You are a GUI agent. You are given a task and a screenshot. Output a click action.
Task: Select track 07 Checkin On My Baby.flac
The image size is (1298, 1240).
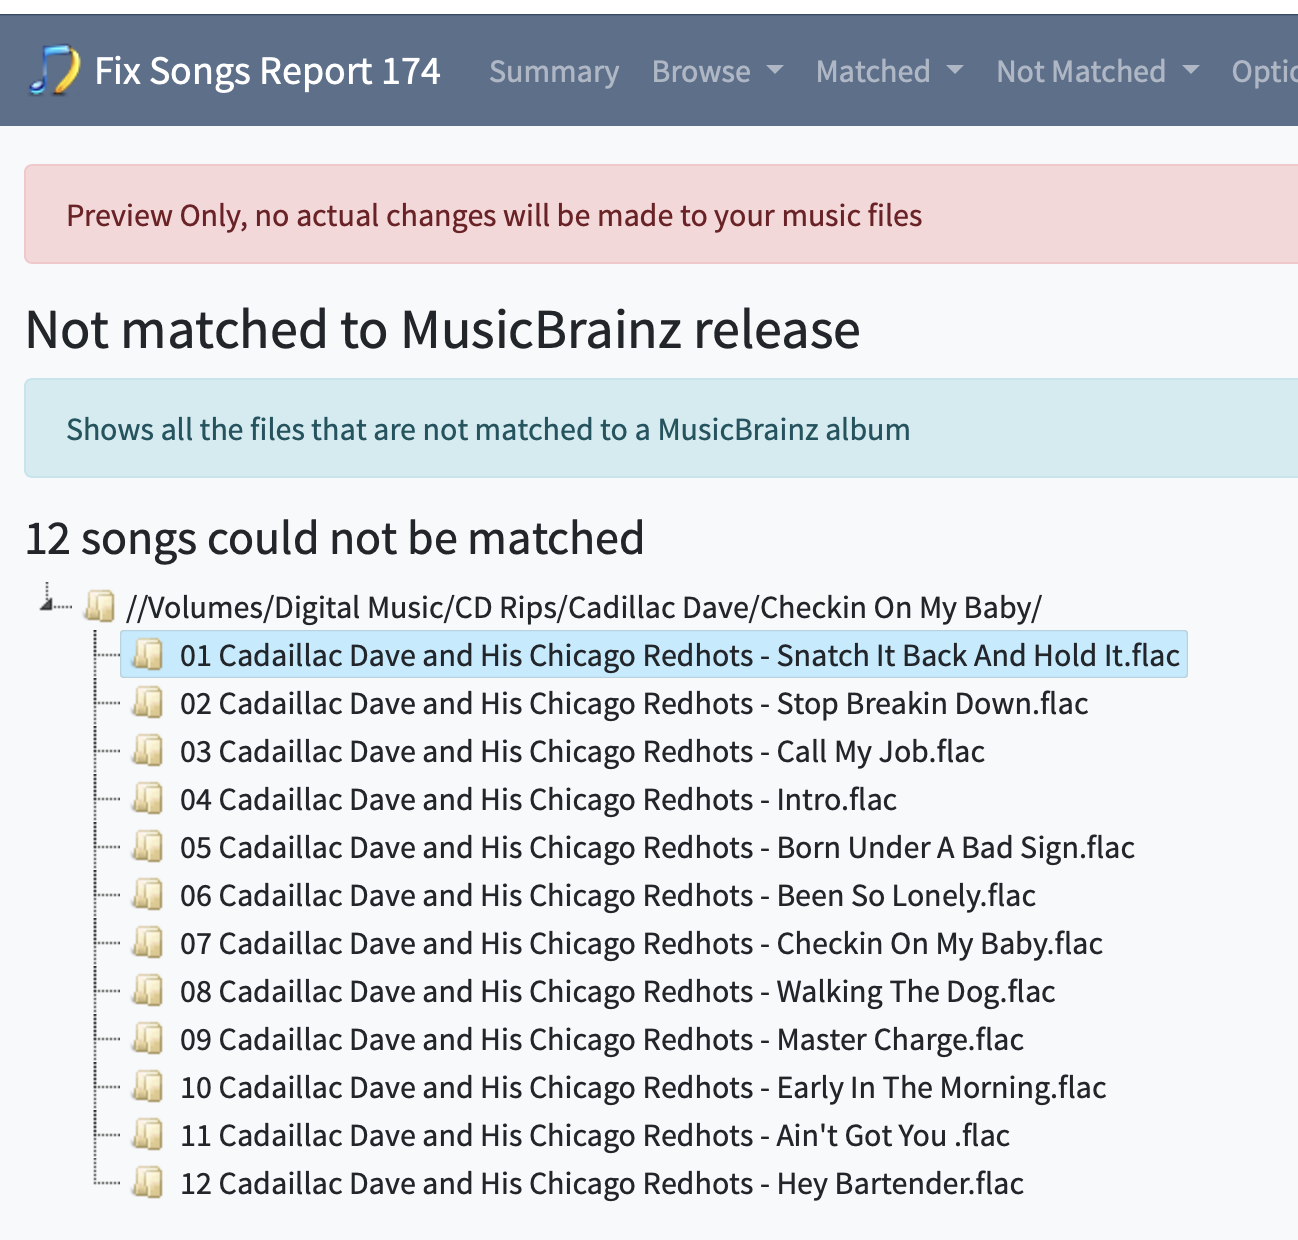(640, 943)
